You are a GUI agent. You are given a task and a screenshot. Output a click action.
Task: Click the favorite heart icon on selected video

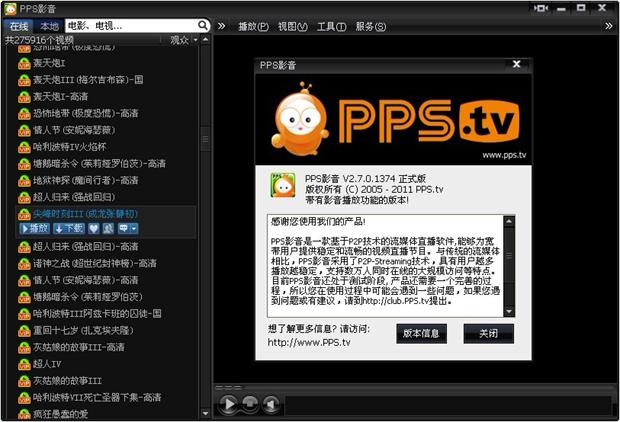(94, 228)
